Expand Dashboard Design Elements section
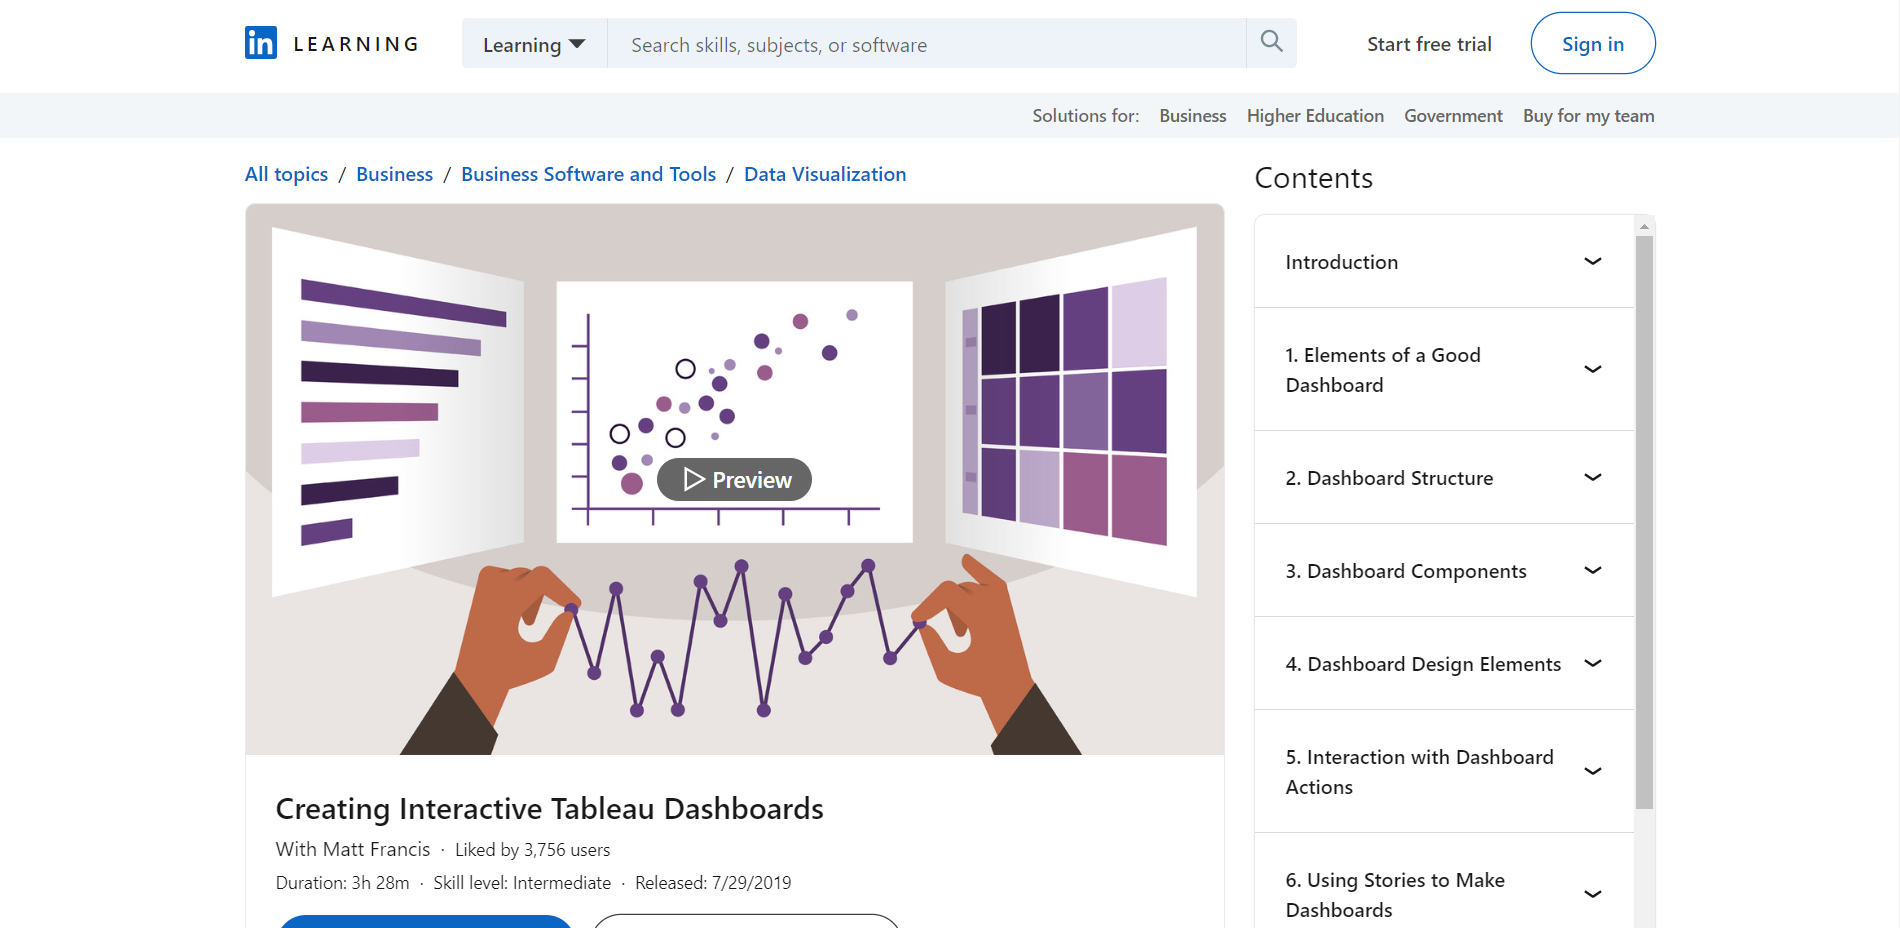The image size is (1900, 928). point(1593,664)
